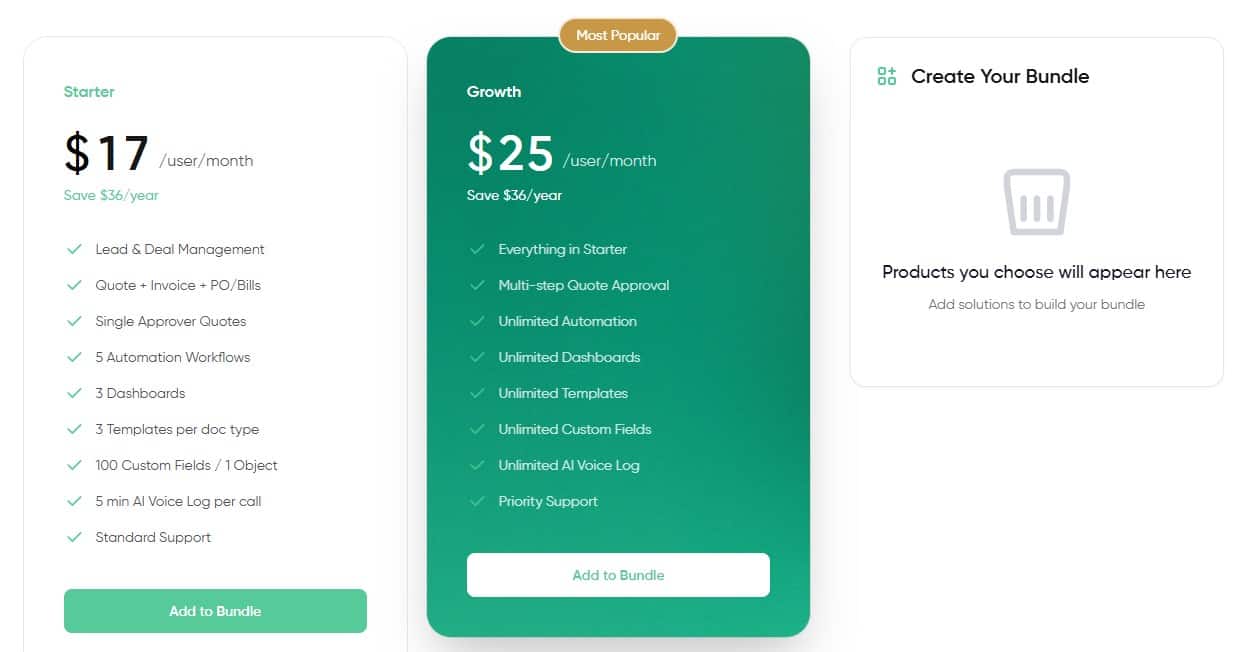Click checkmark beside Standard Support
The width and height of the screenshot is (1258, 652).
pyautogui.click(x=76, y=537)
